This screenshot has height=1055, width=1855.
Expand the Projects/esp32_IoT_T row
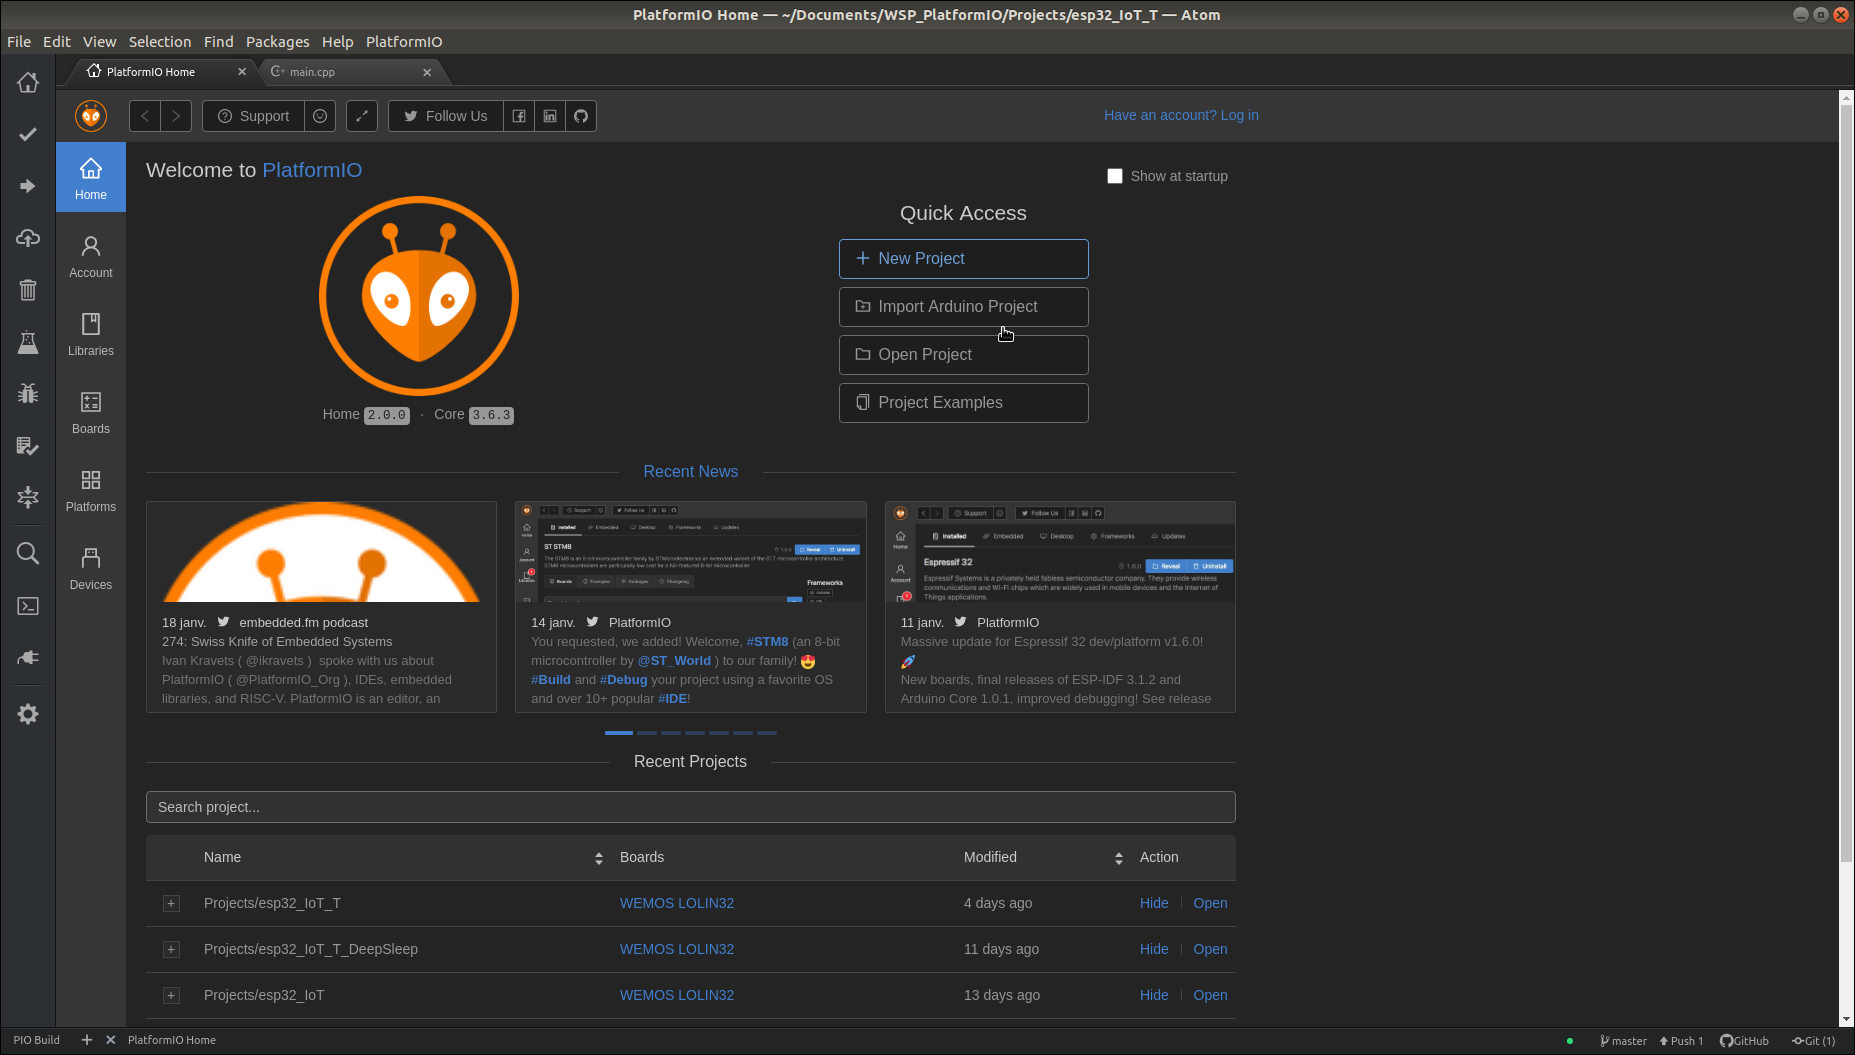tap(172, 904)
